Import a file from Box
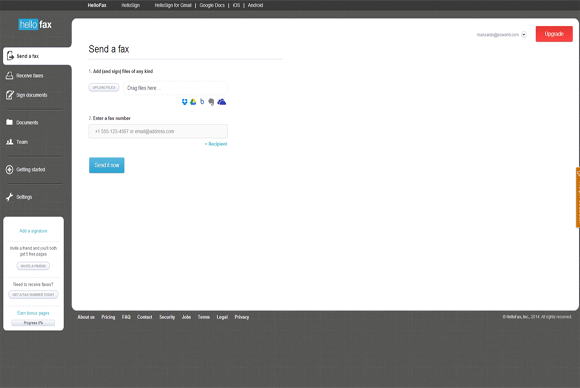 point(202,102)
